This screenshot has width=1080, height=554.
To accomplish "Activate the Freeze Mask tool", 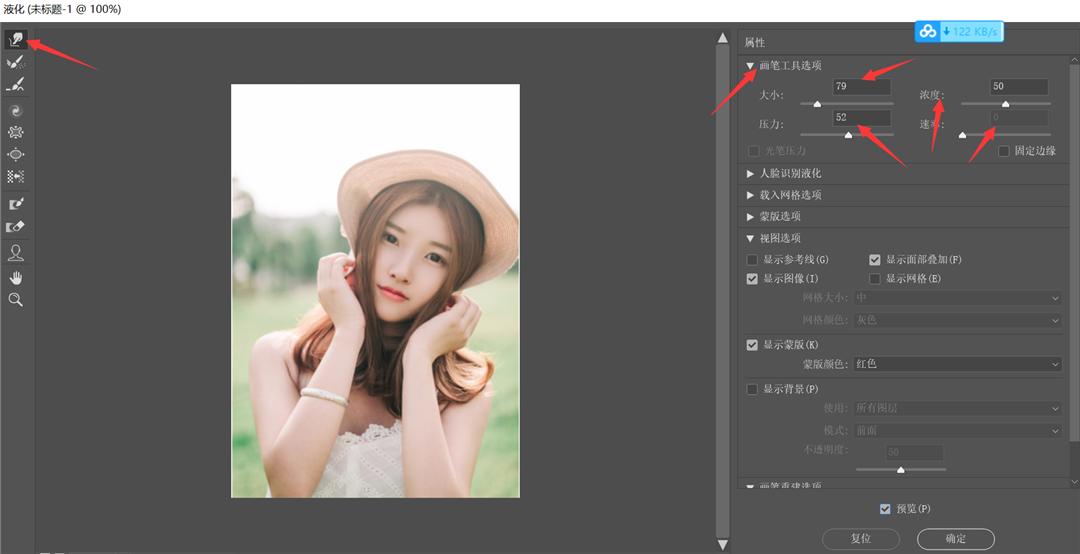I will pyautogui.click(x=15, y=204).
